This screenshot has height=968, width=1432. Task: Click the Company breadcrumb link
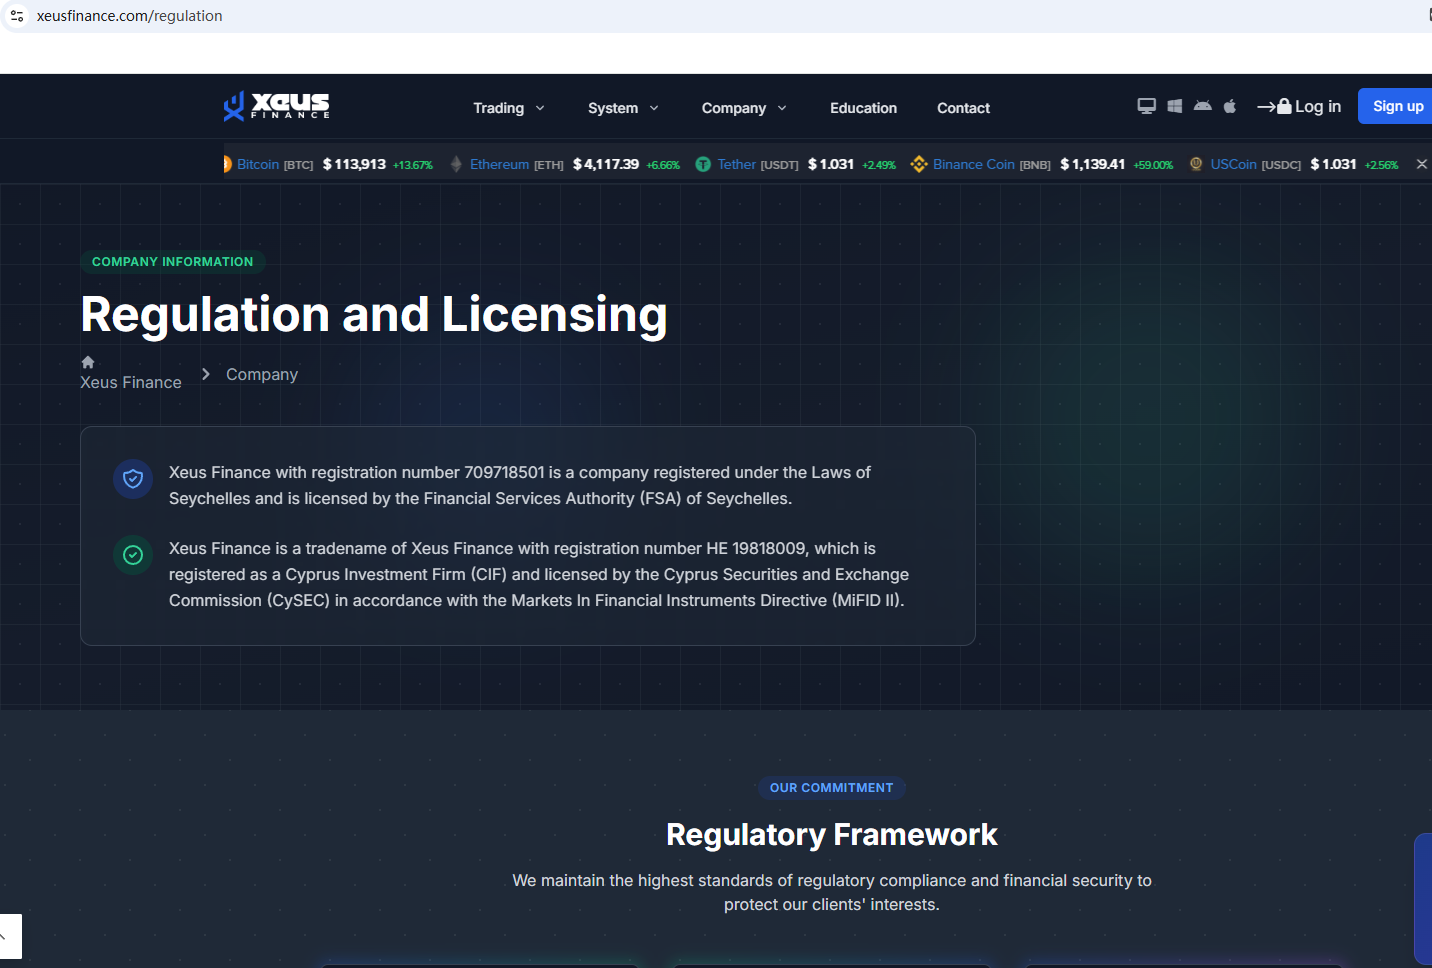coord(262,374)
